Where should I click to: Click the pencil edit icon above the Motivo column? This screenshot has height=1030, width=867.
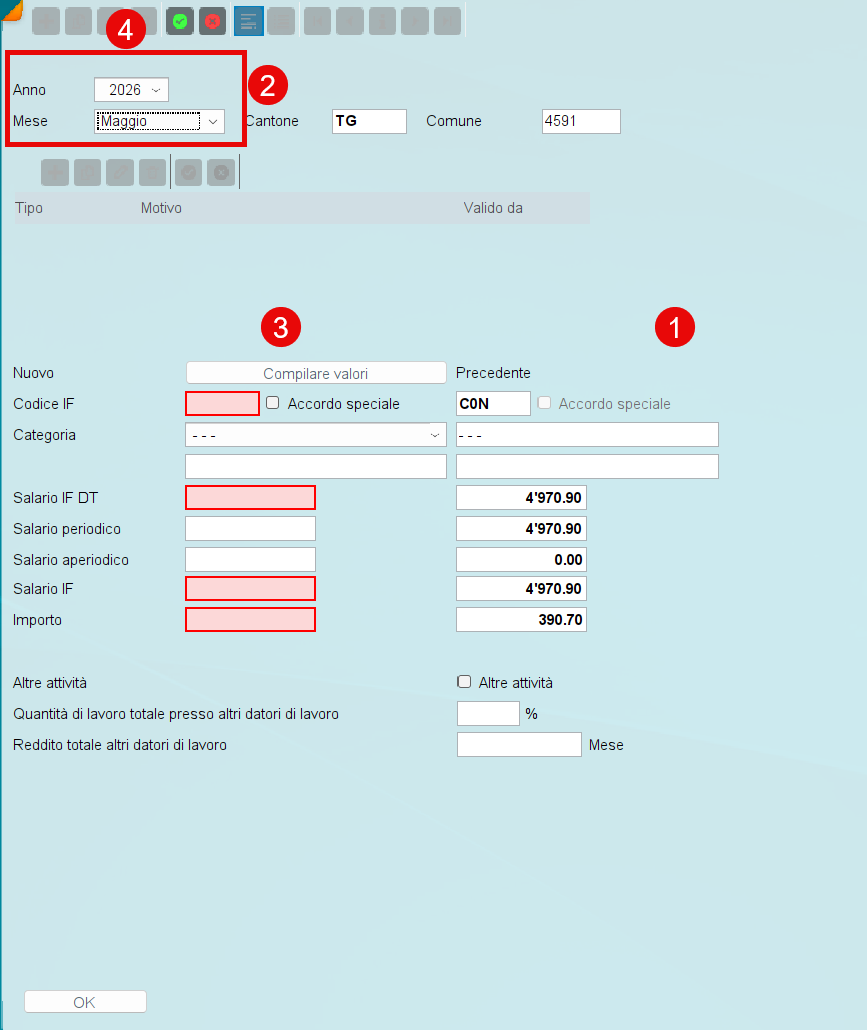click(x=120, y=172)
